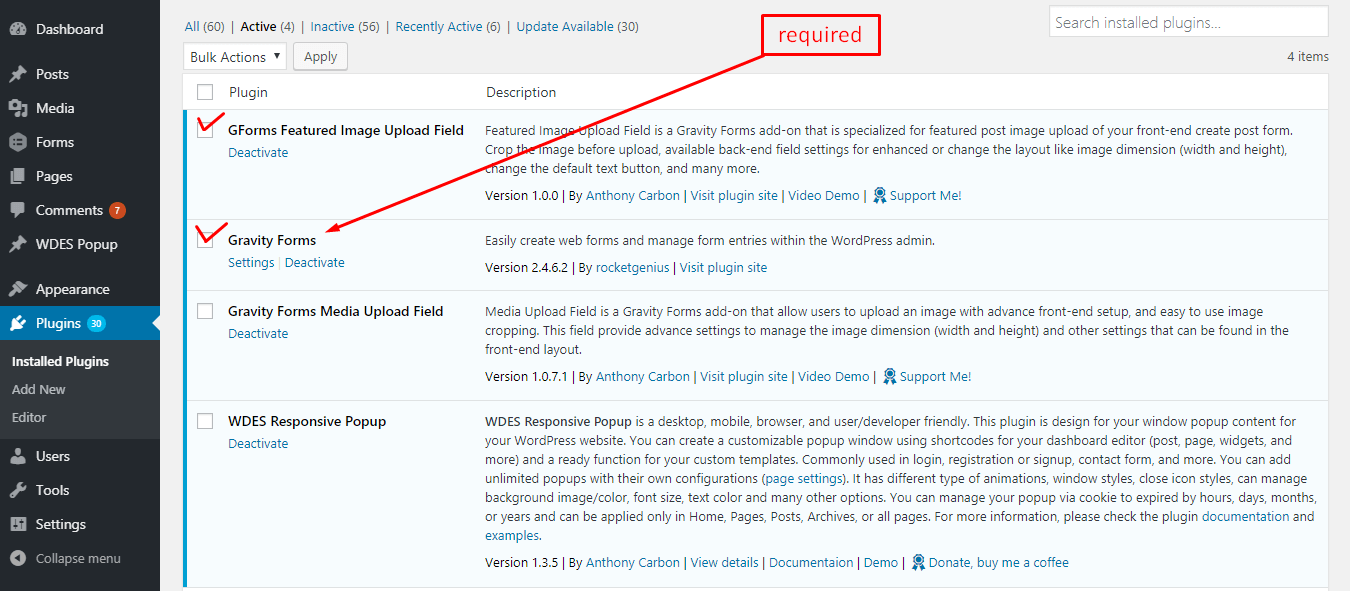
Task: Deactivate GForms Featured Image Upload Field
Action: [x=258, y=153]
